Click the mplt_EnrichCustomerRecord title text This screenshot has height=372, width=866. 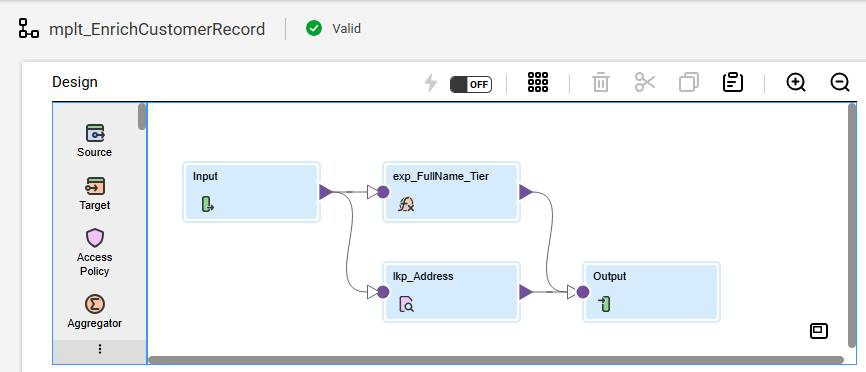(x=157, y=29)
